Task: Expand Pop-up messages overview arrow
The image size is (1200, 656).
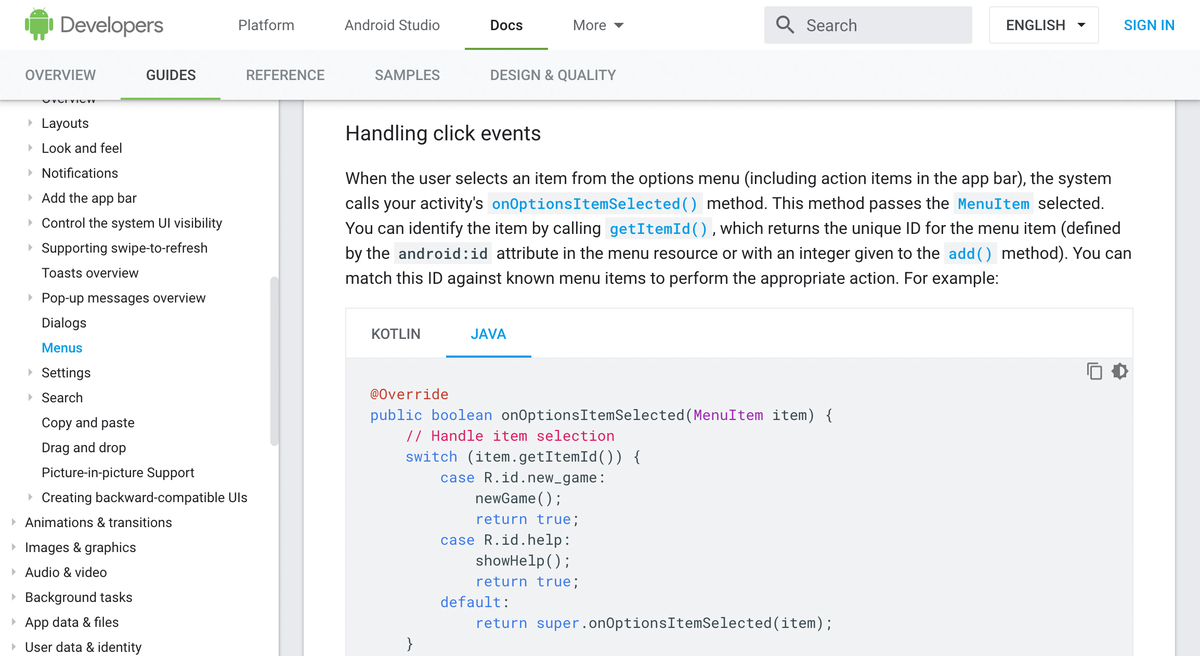Action: 30,298
